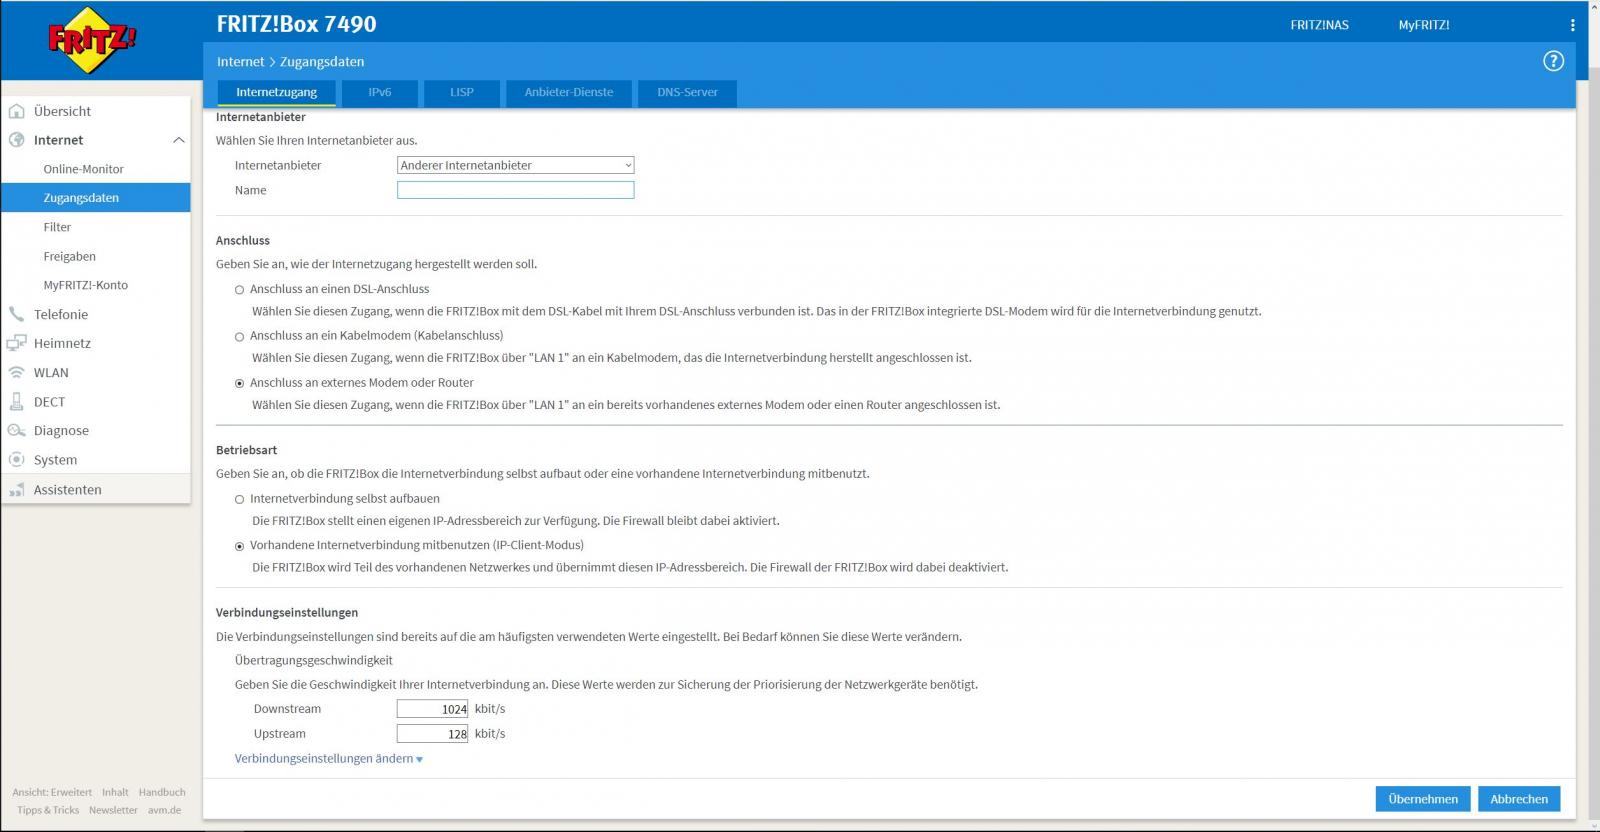Switch to the LISP tab

tap(462, 92)
